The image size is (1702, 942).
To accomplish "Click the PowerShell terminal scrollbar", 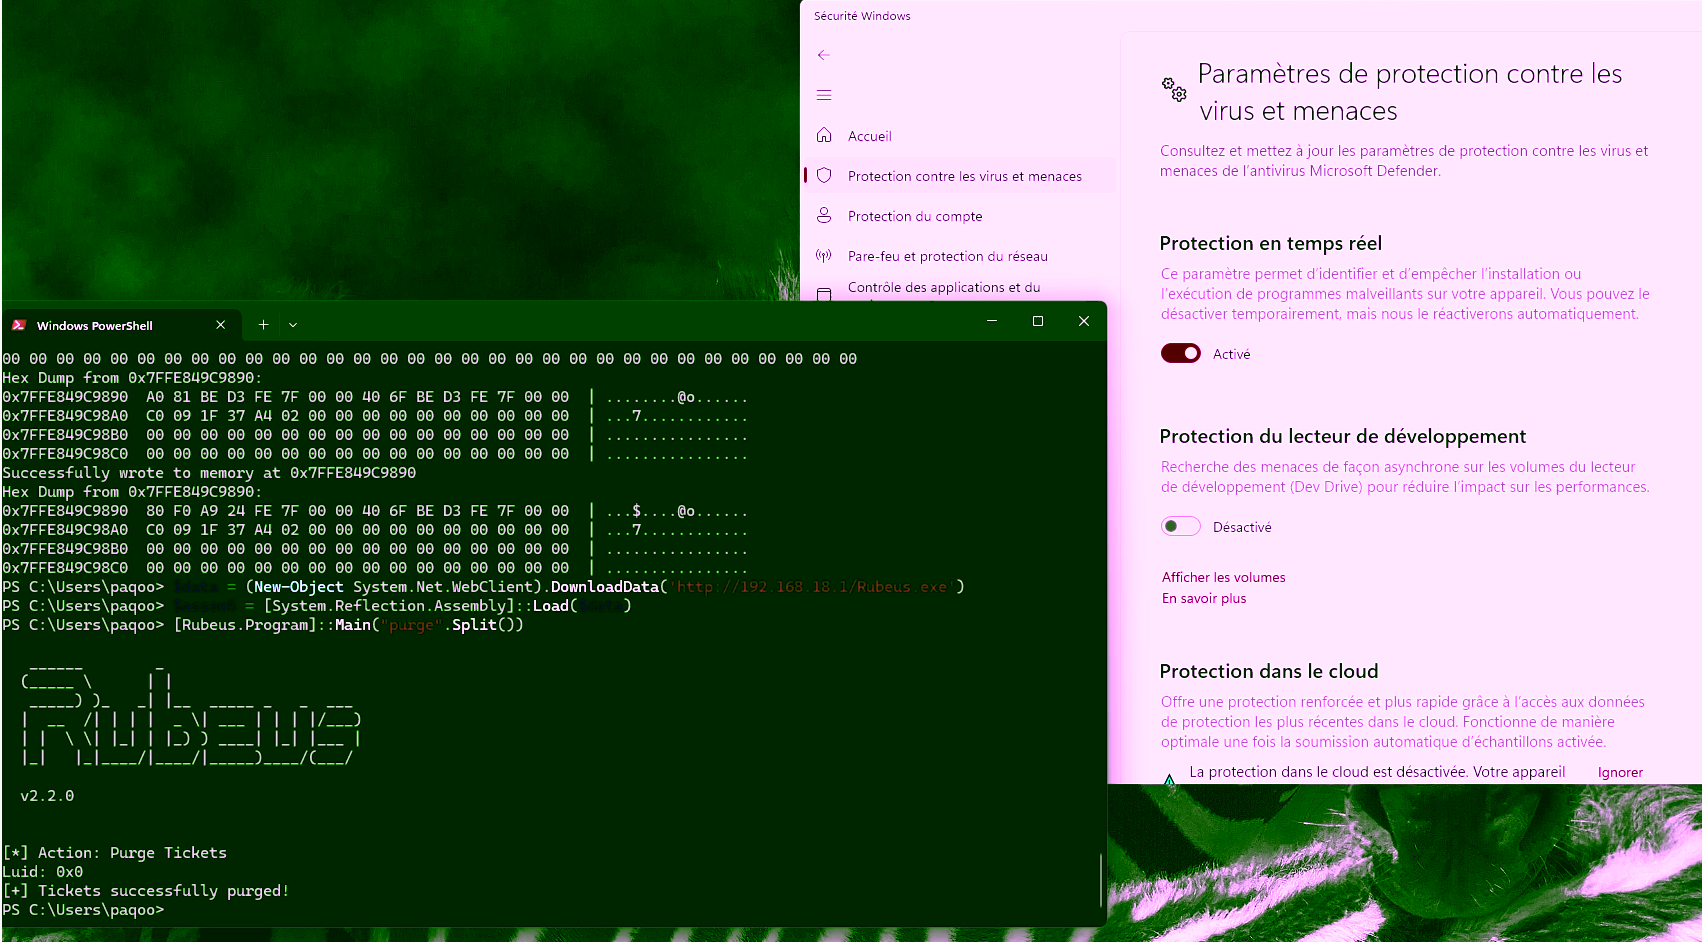I will point(1101,880).
